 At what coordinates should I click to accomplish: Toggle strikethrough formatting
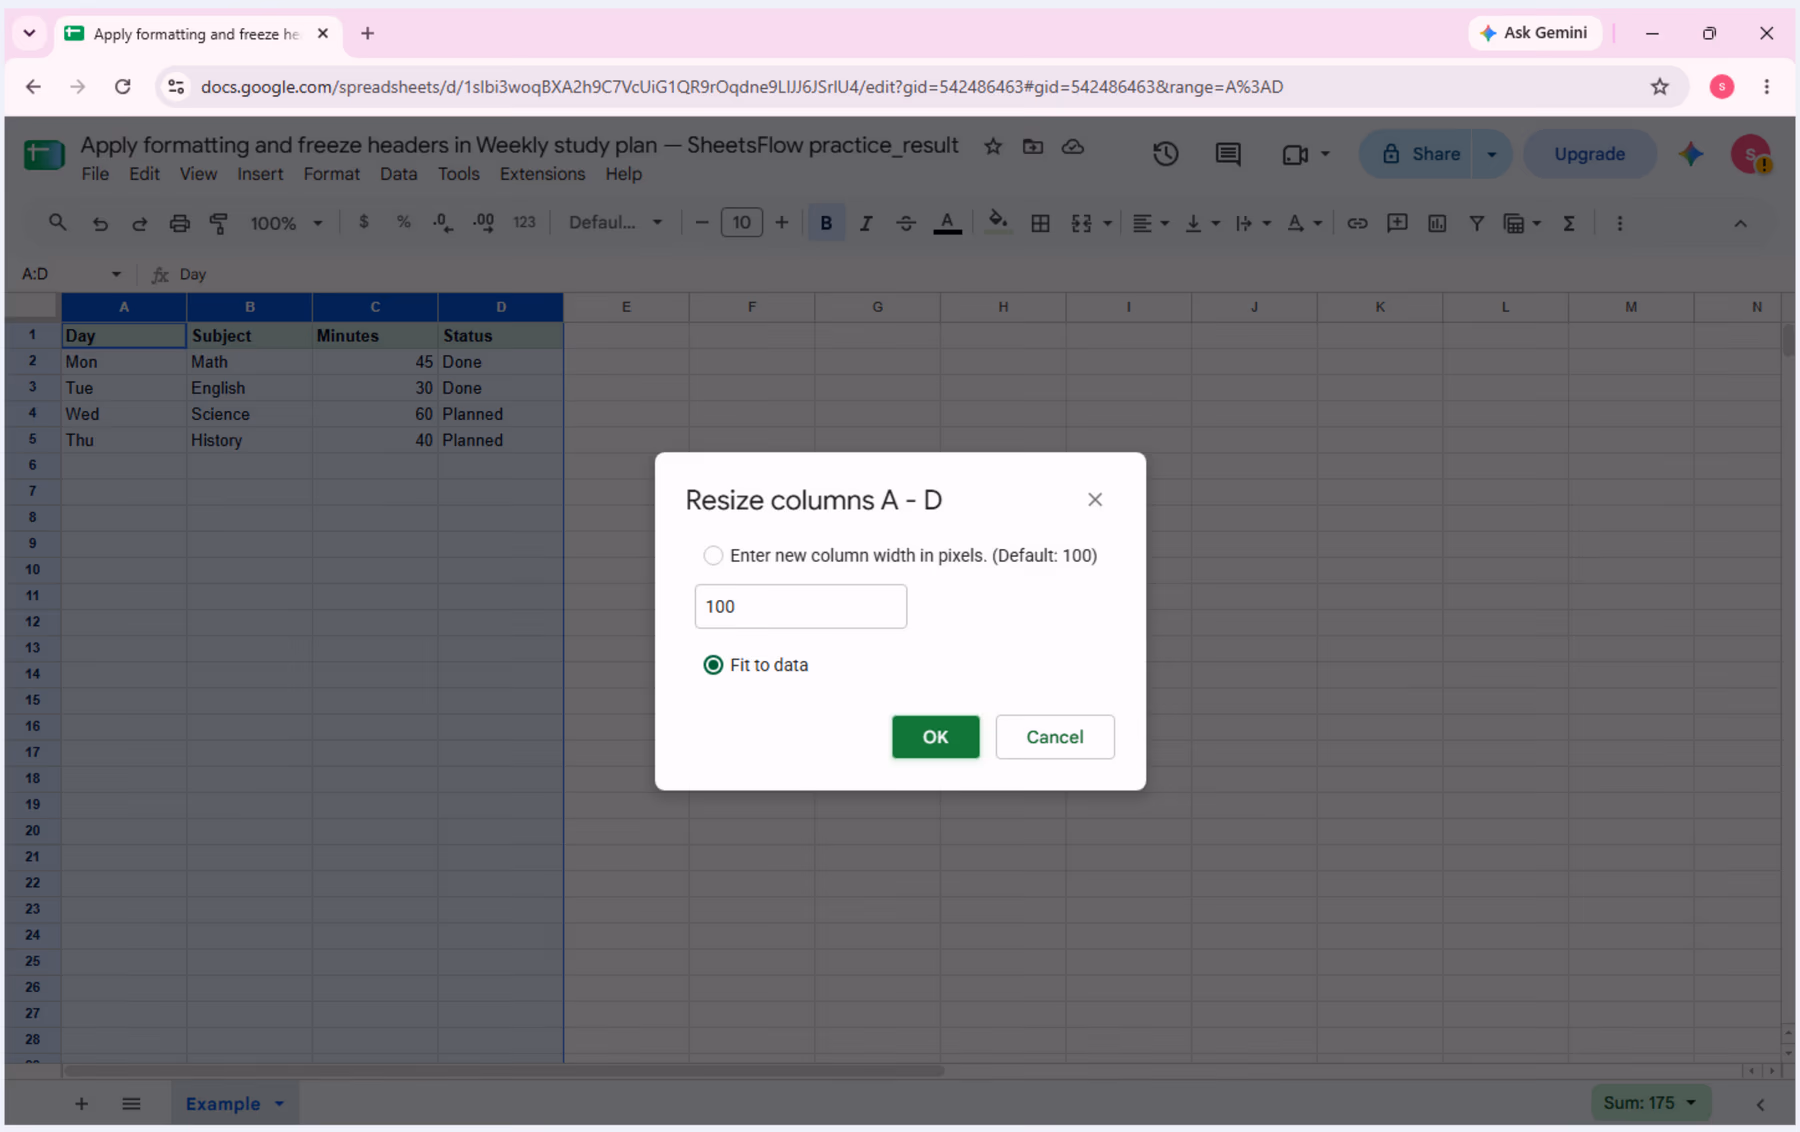click(906, 223)
